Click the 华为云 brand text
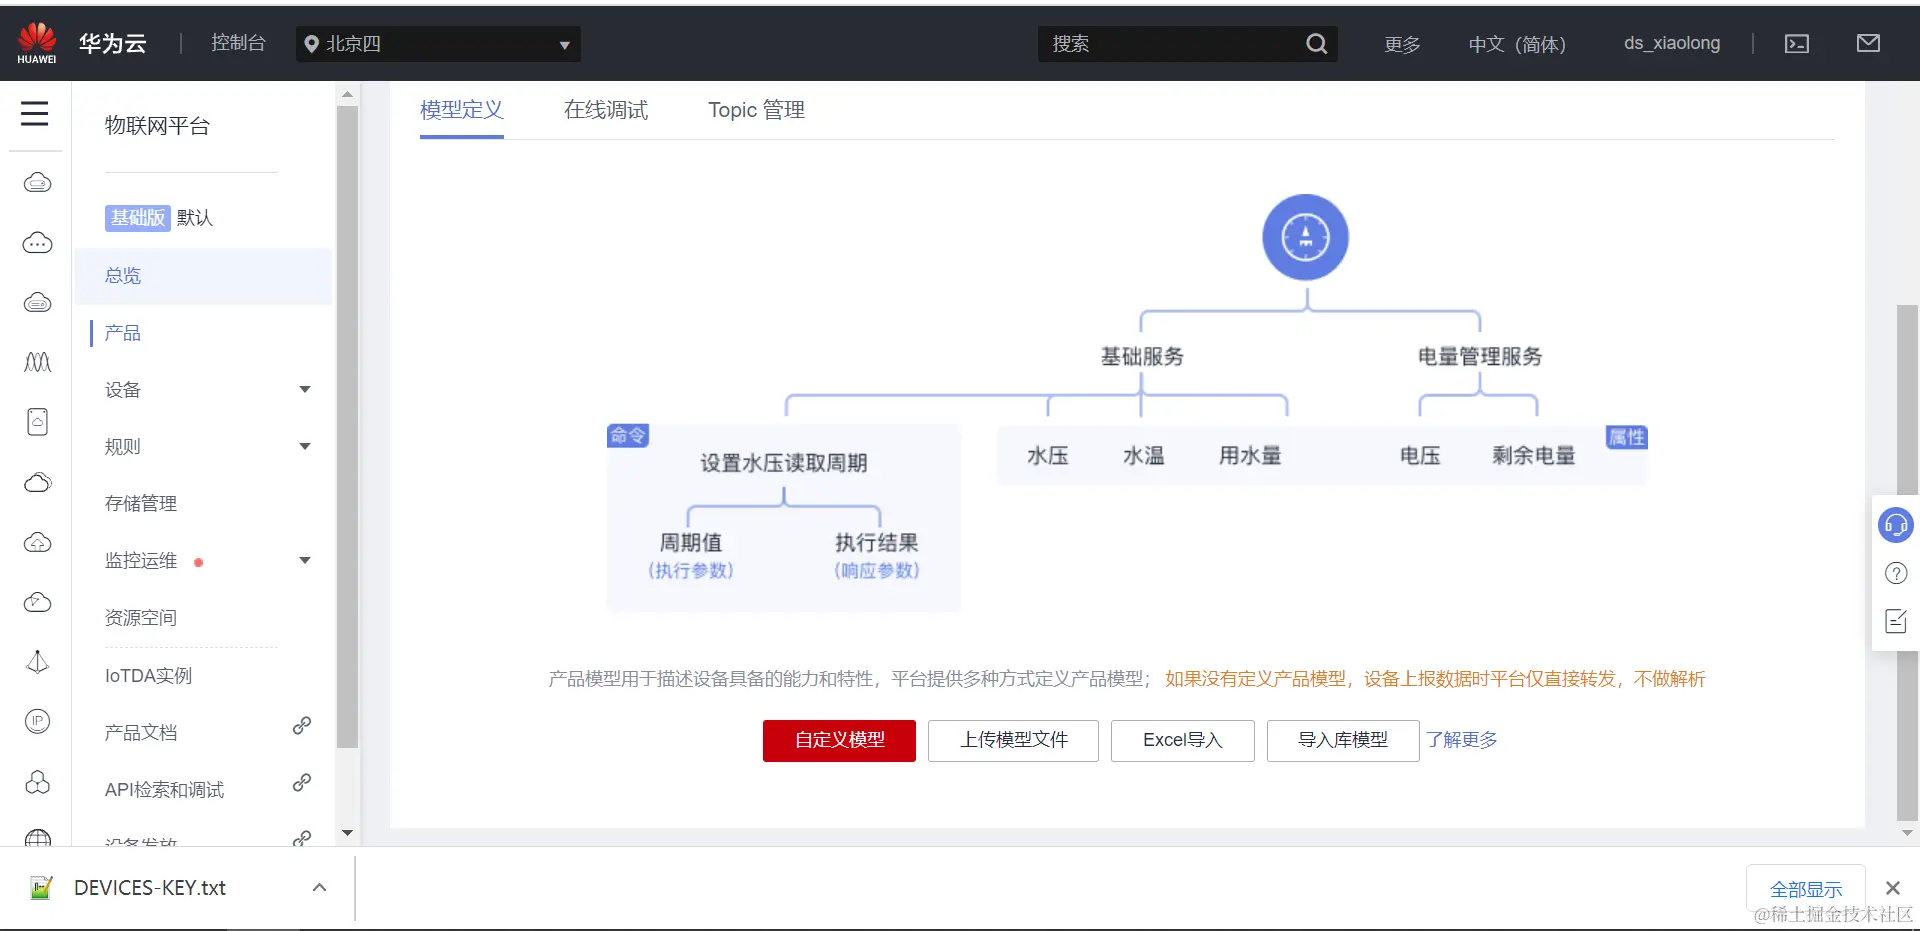This screenshot has width=1920, height=931. [113, 43]
